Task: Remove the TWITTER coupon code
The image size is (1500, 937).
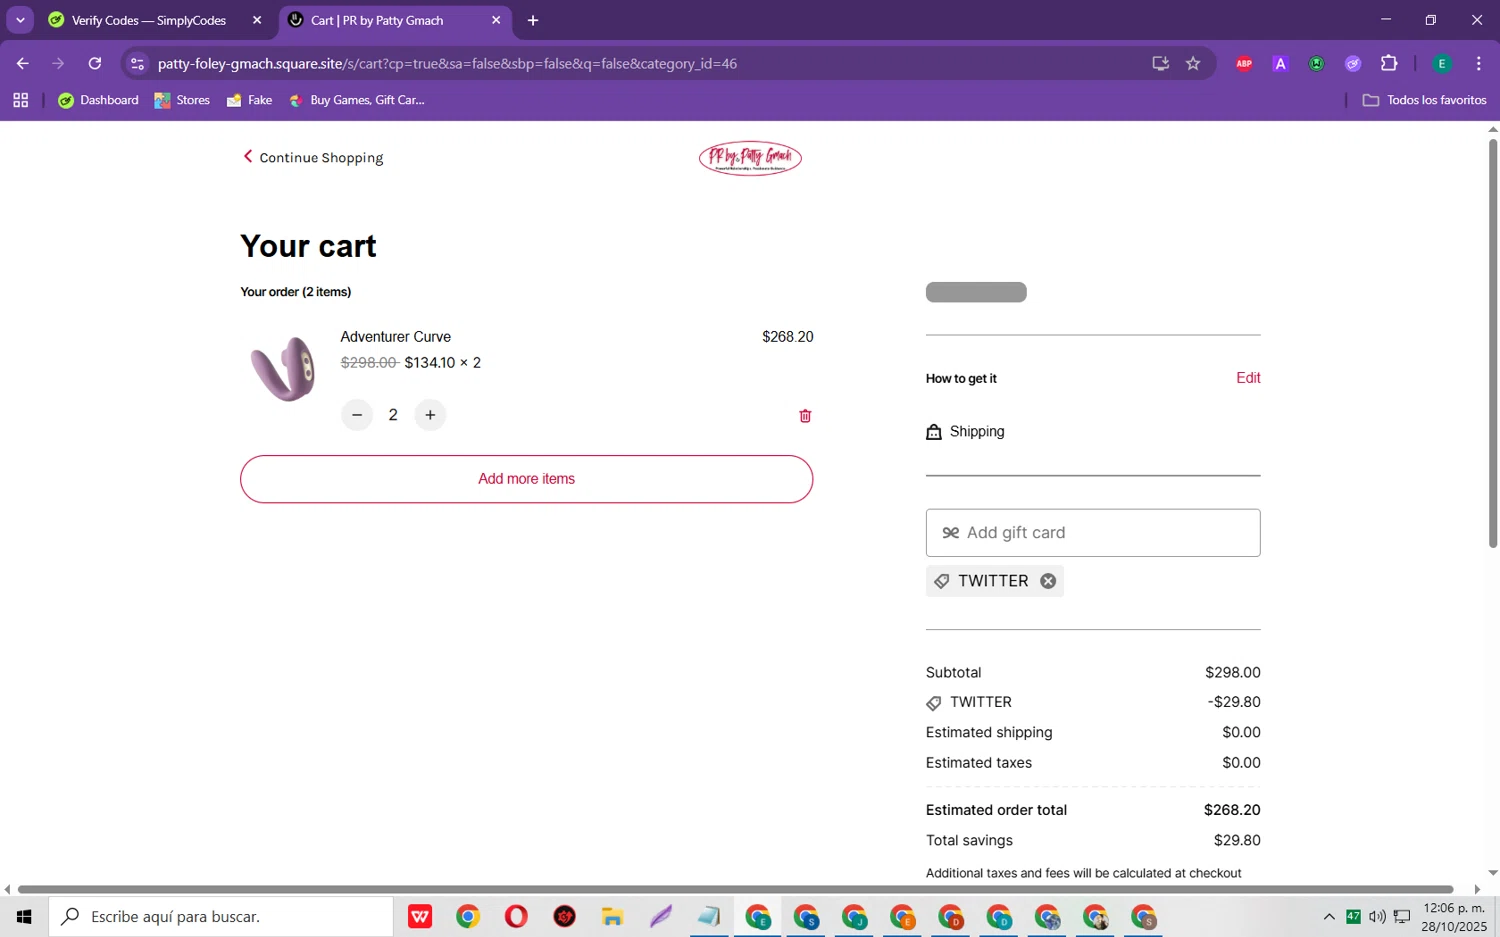Action: pyautogui.click(x=1048, y=581)
